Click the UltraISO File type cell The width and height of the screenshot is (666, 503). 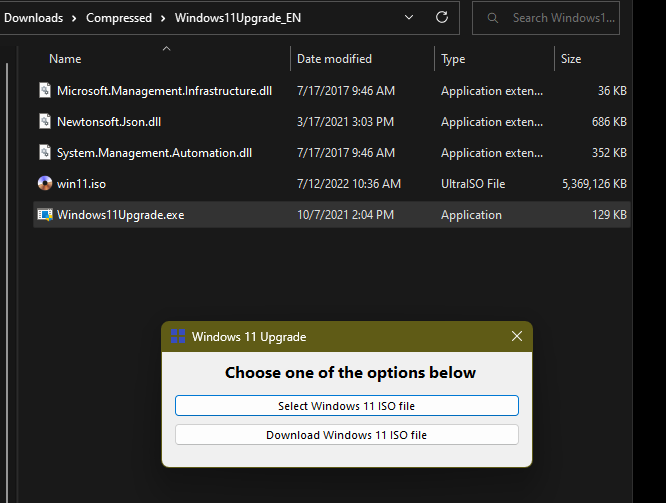click(x=473, y=184)
